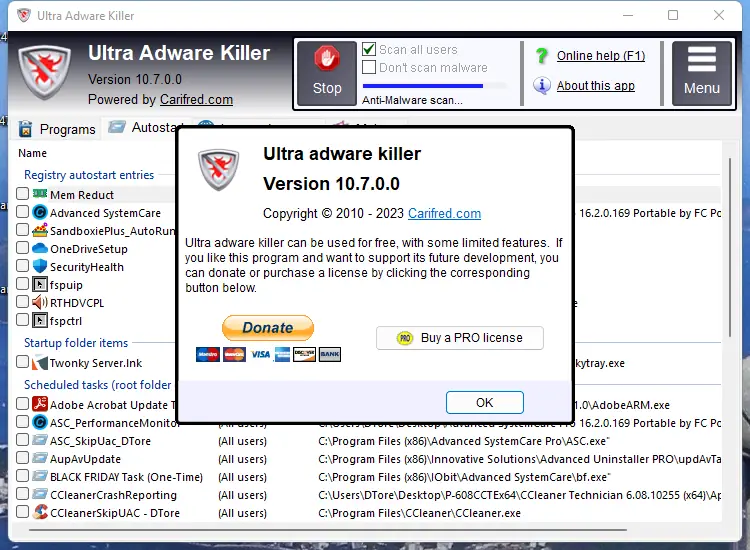Switch to the Programs tab
This screenshot has width=750, height=550.
click(57, 129)
